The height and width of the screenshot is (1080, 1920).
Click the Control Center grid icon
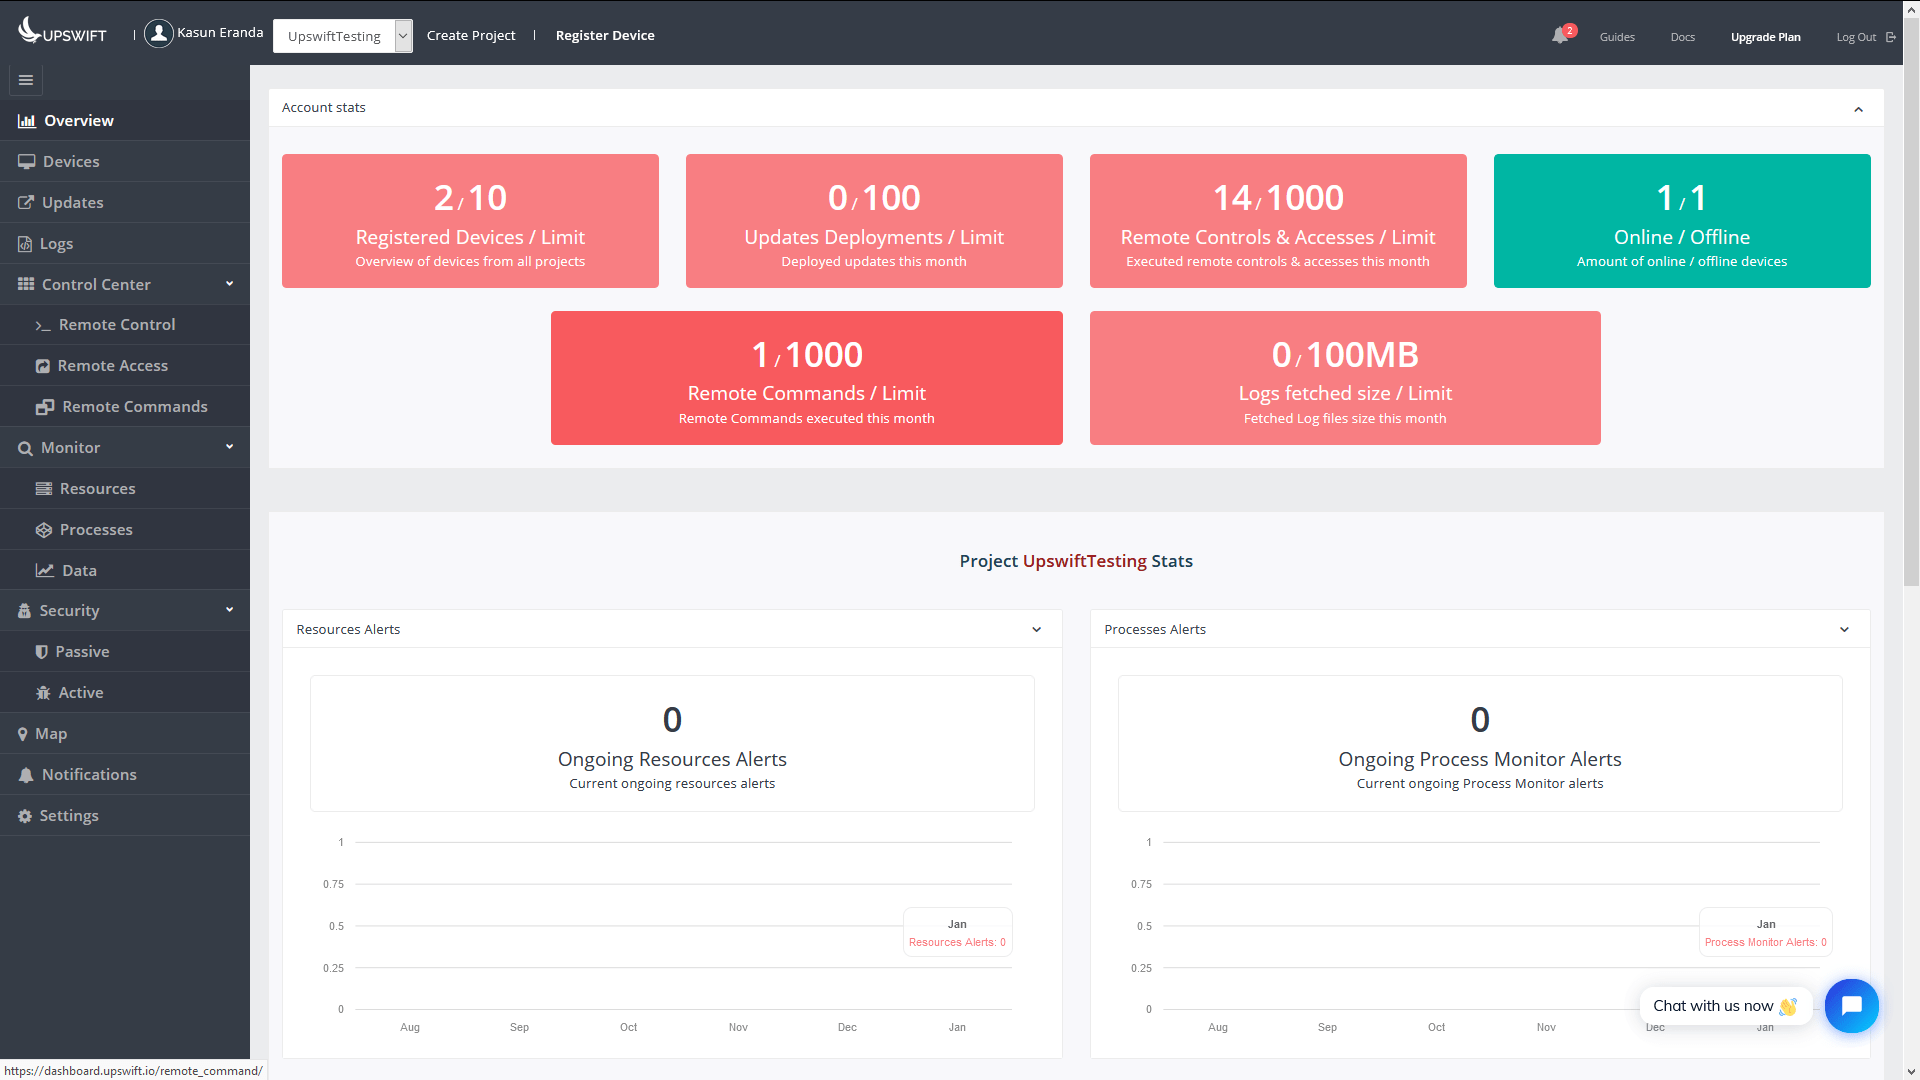(26, 285)
